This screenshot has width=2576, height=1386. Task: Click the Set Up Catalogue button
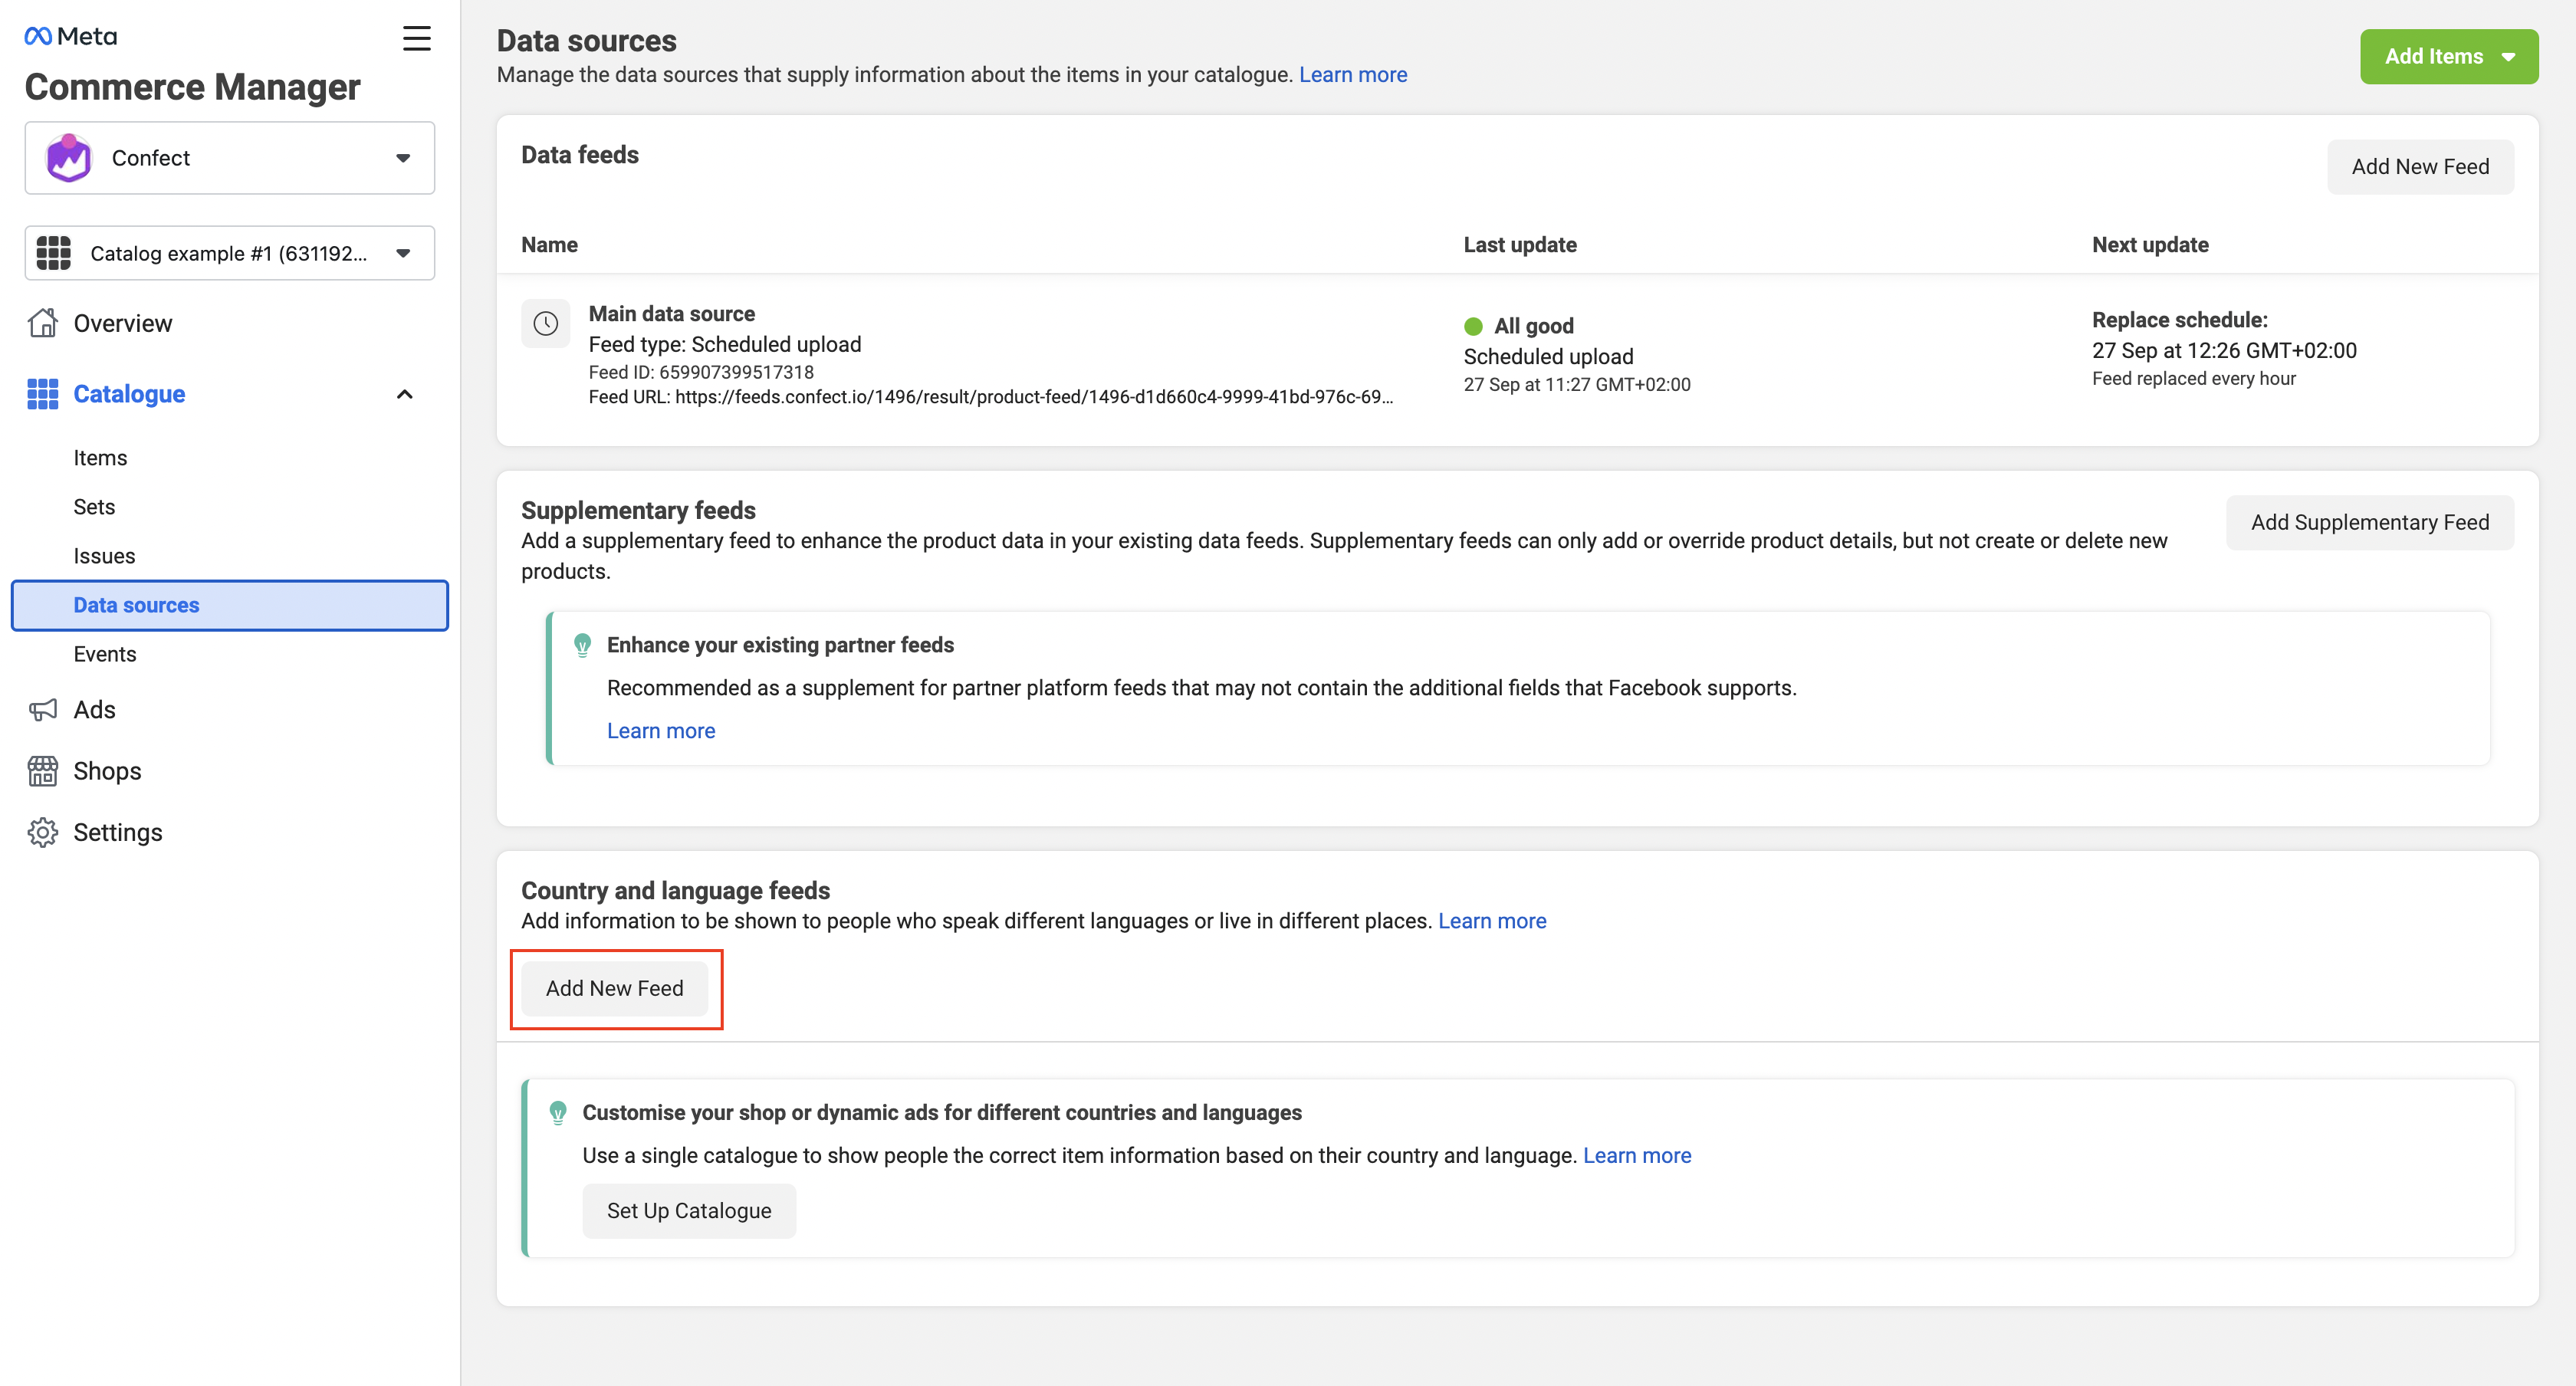(689, 1211)
